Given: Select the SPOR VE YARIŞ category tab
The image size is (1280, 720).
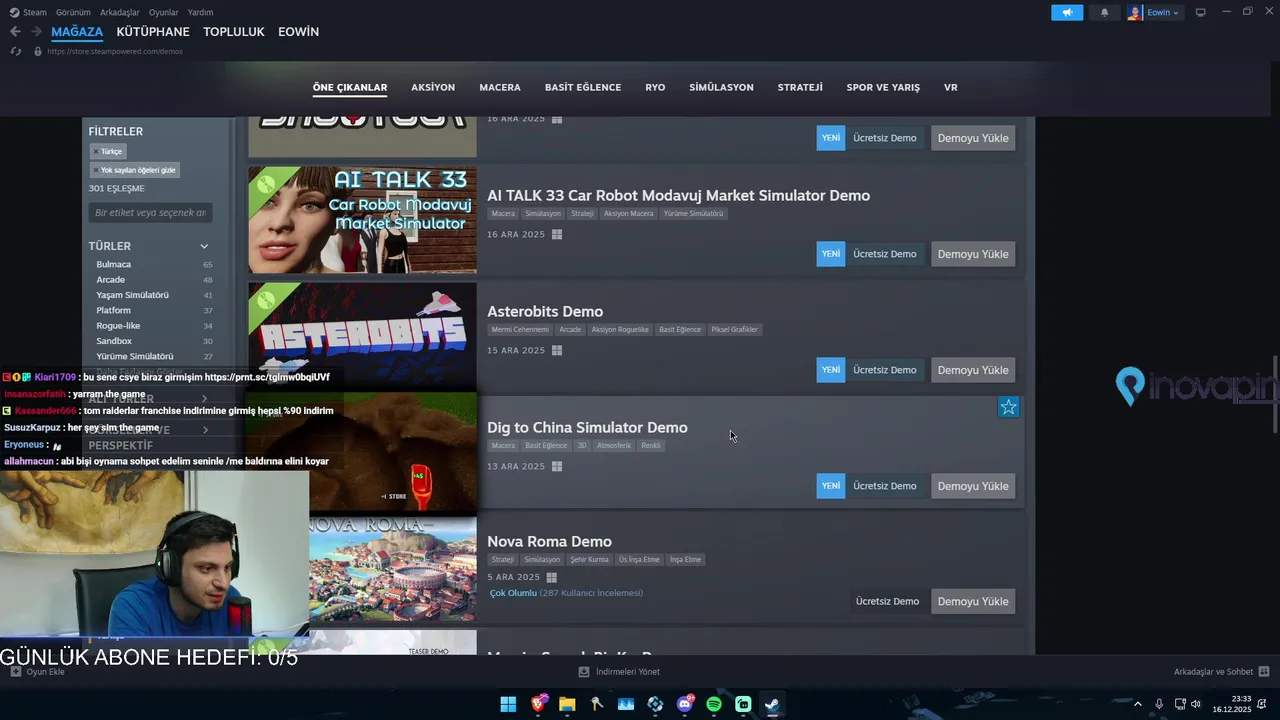Looking at the screenshot, I should pos(883,87).
